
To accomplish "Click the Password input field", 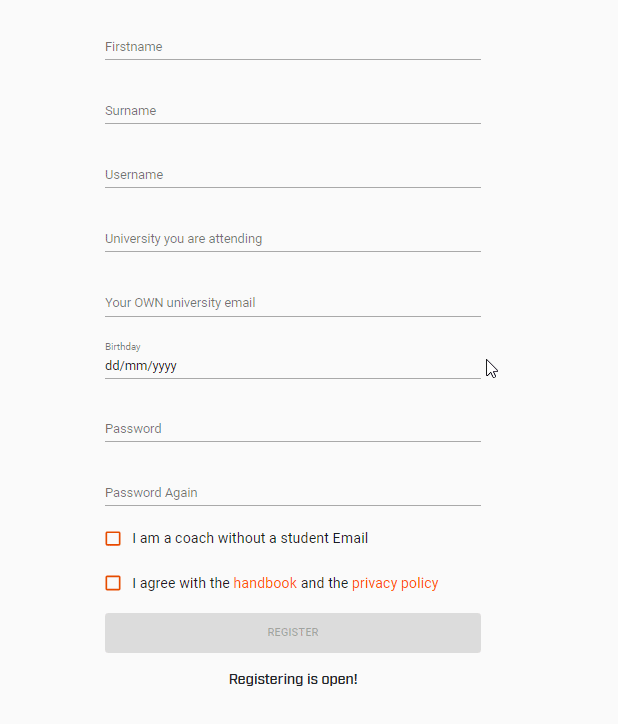I will point(292,429).
